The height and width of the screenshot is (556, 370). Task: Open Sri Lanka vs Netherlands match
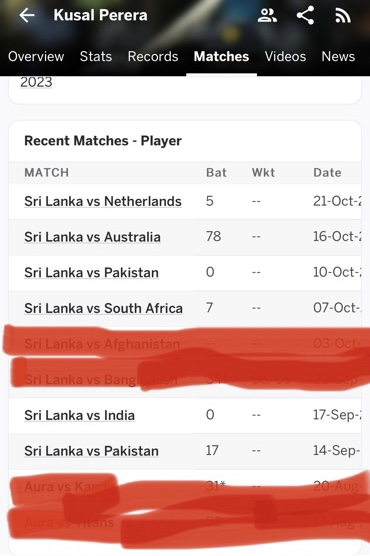[x=103, y=201]
